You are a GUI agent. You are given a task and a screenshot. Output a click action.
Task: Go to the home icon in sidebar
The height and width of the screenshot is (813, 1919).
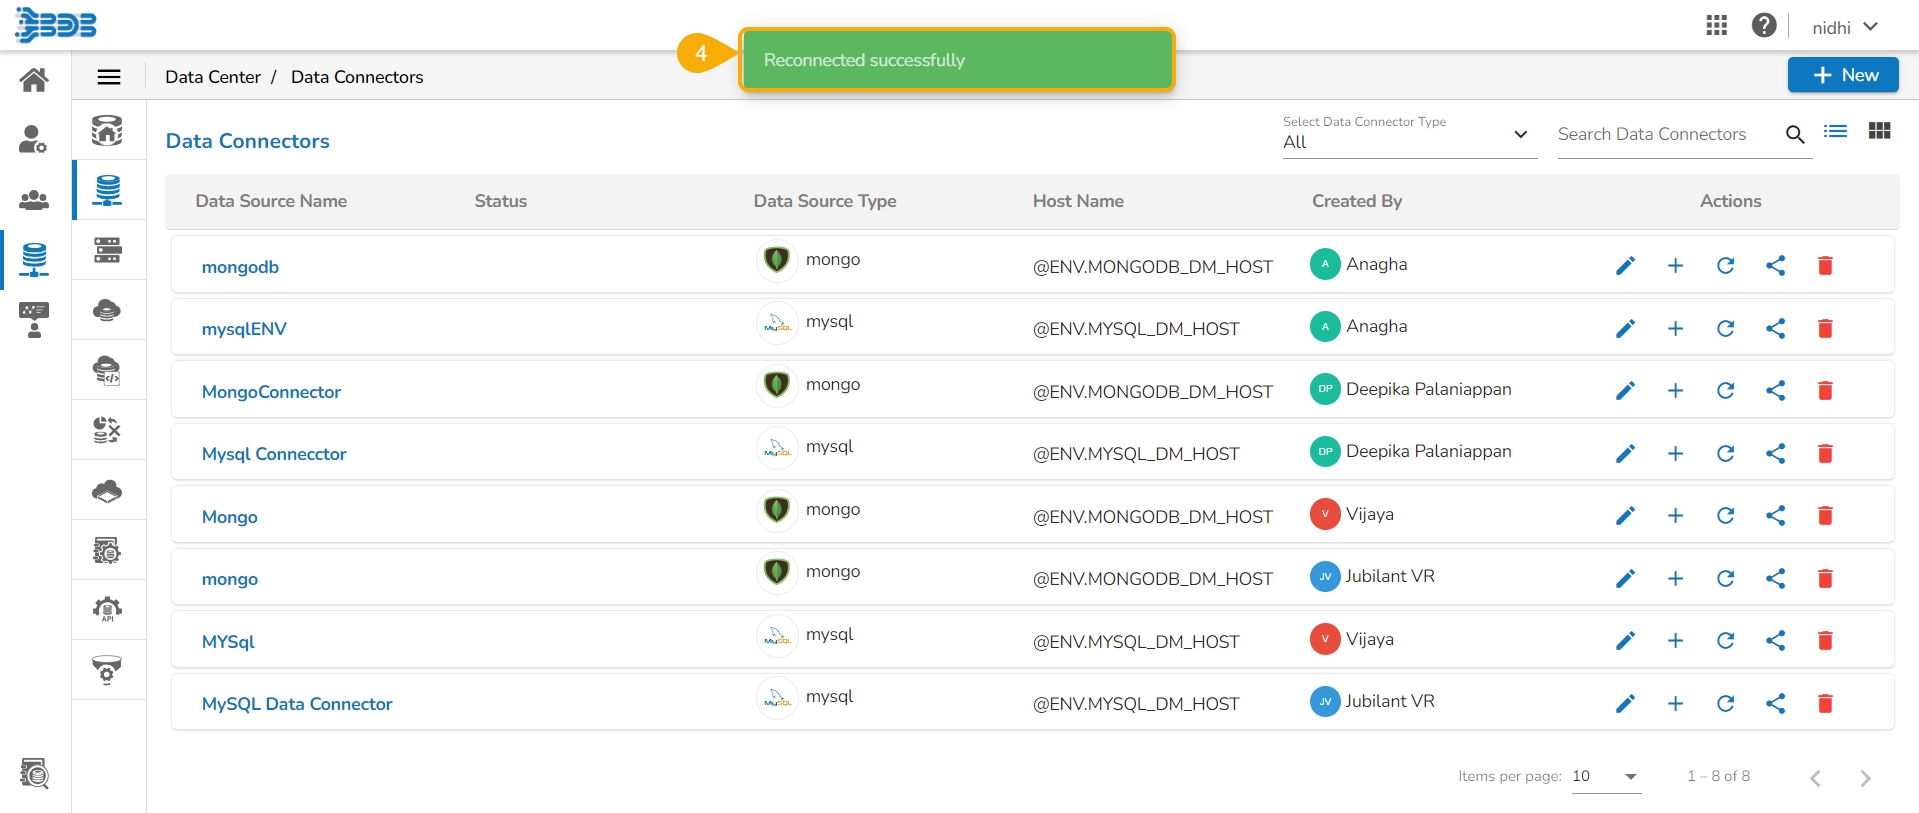(34, 80)
